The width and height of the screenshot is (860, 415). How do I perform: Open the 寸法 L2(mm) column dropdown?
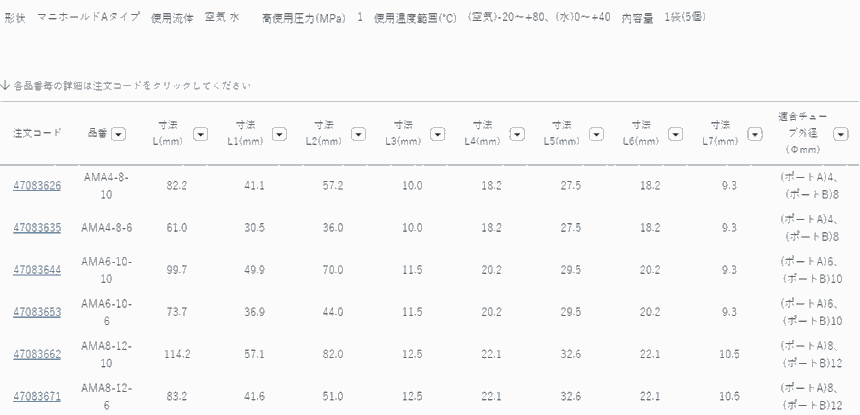(x=359, y=133)
